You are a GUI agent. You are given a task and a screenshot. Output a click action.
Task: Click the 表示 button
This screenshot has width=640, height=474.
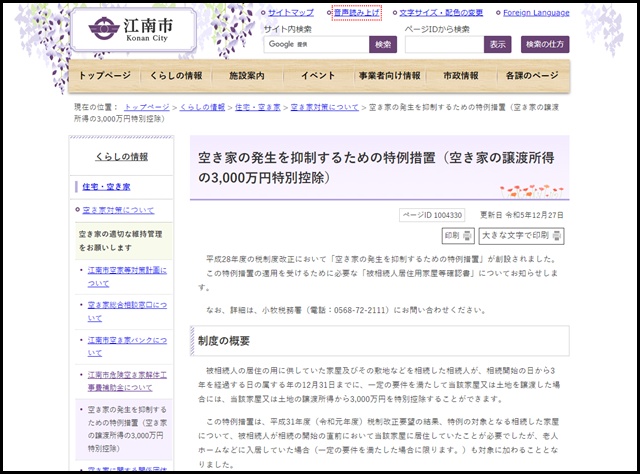(498, 45)
